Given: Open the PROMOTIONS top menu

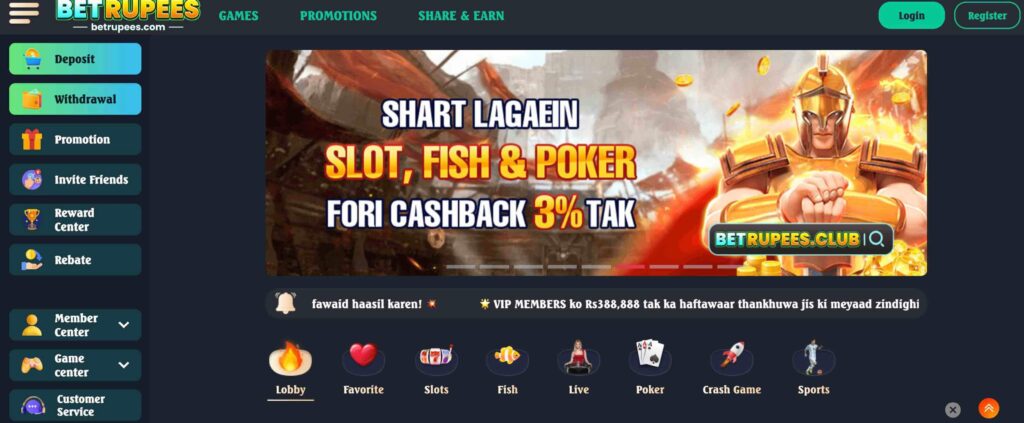Looking at the screenshot, I should point(338,16).
